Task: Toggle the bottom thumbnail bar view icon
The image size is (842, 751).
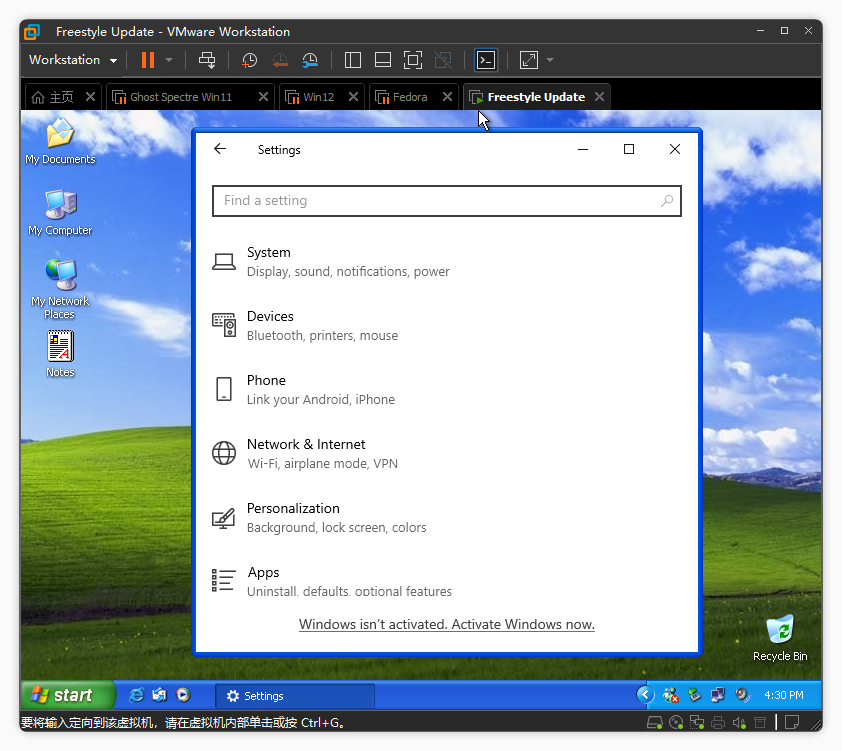Action: (382, 60)
